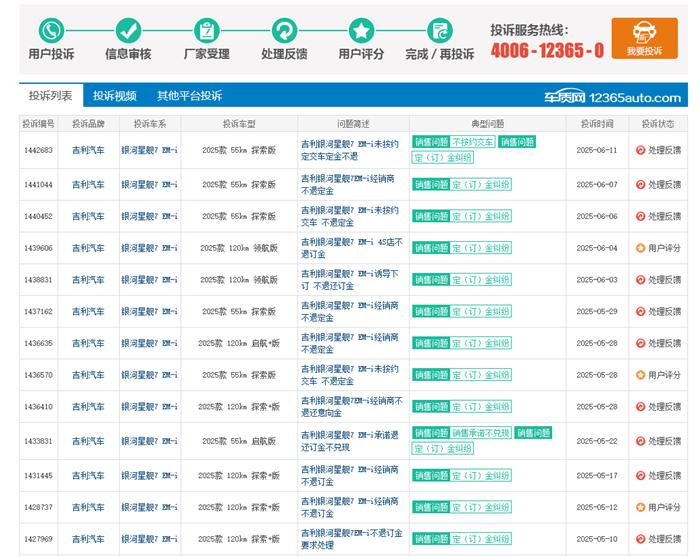The height and width of the screenshot is (557, 700).
Task: Open series 银河星舰7 EM-i in row 1436635
Action: pyautogui.click(x=149, y=343)
